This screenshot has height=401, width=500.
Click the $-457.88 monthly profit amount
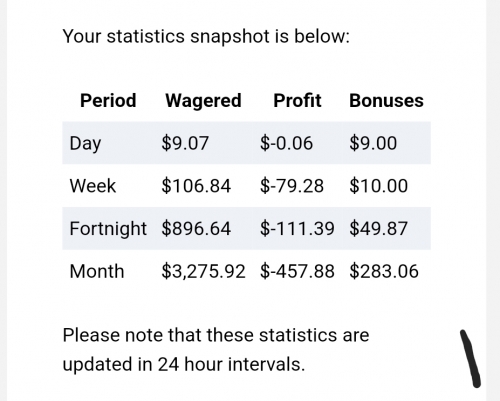[297, 271]
